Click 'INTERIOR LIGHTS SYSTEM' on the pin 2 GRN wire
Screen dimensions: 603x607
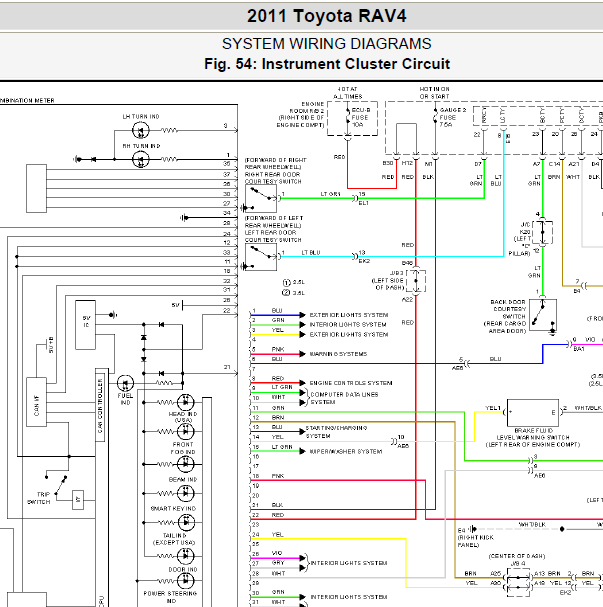pyautogui.click(x=348, y=324)
